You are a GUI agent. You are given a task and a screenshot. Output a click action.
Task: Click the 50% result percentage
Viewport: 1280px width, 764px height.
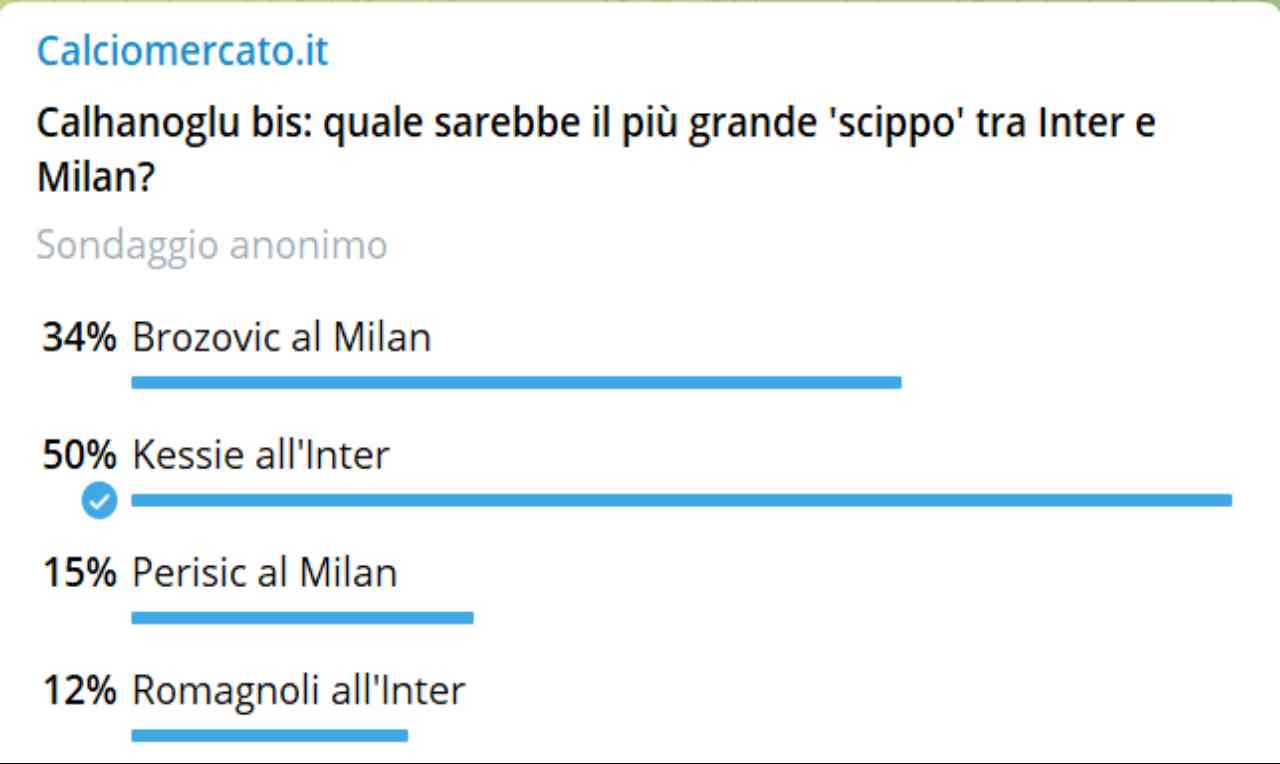pyautogui.click(x=79, y=456)
